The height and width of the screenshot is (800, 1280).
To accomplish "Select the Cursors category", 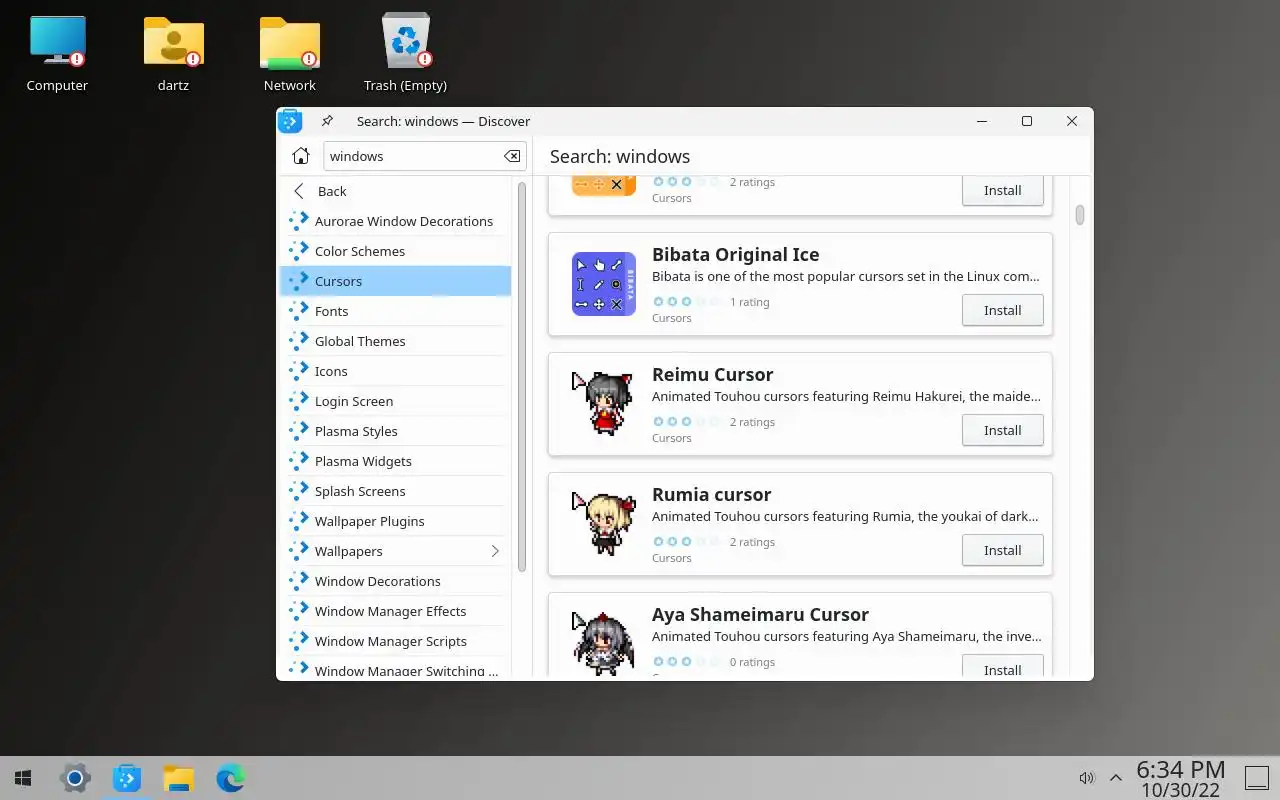I will click(396, 281).
